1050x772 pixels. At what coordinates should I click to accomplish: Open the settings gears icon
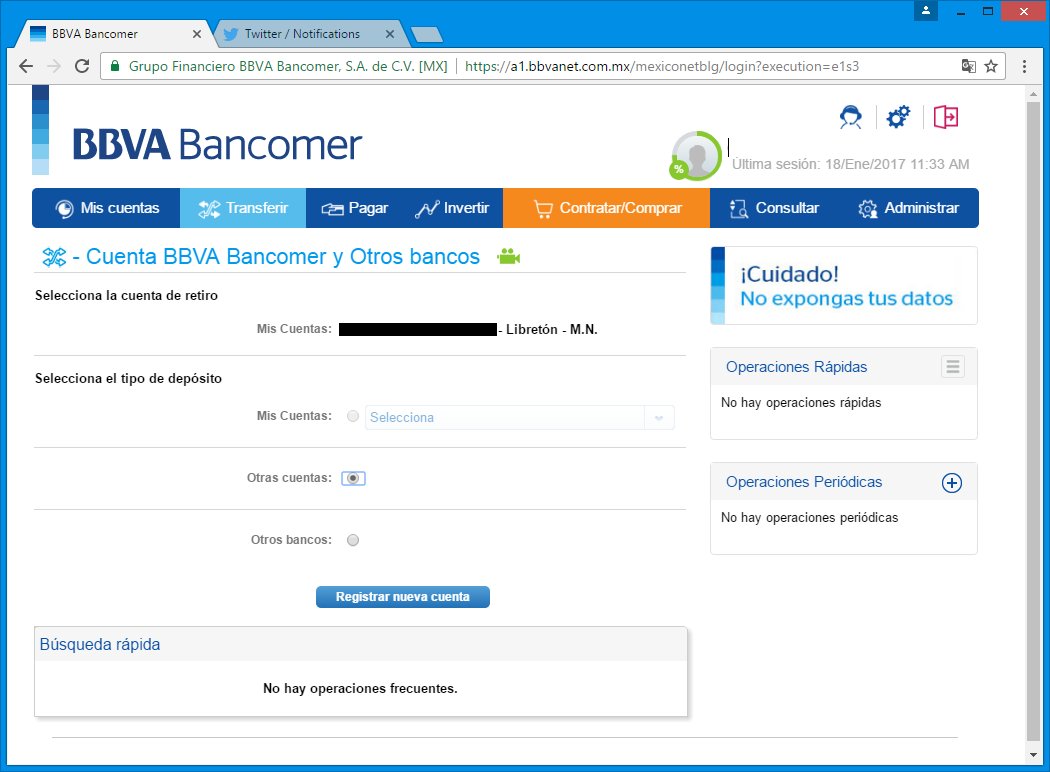pyautogui.click(x=898, y=117)
